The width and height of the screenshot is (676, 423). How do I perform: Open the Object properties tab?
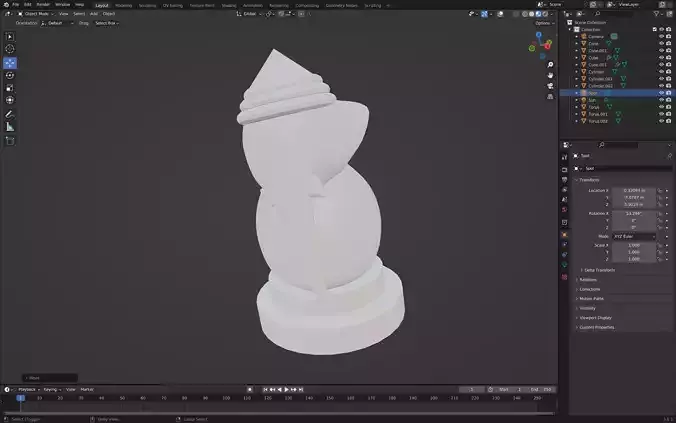[564, 235]
